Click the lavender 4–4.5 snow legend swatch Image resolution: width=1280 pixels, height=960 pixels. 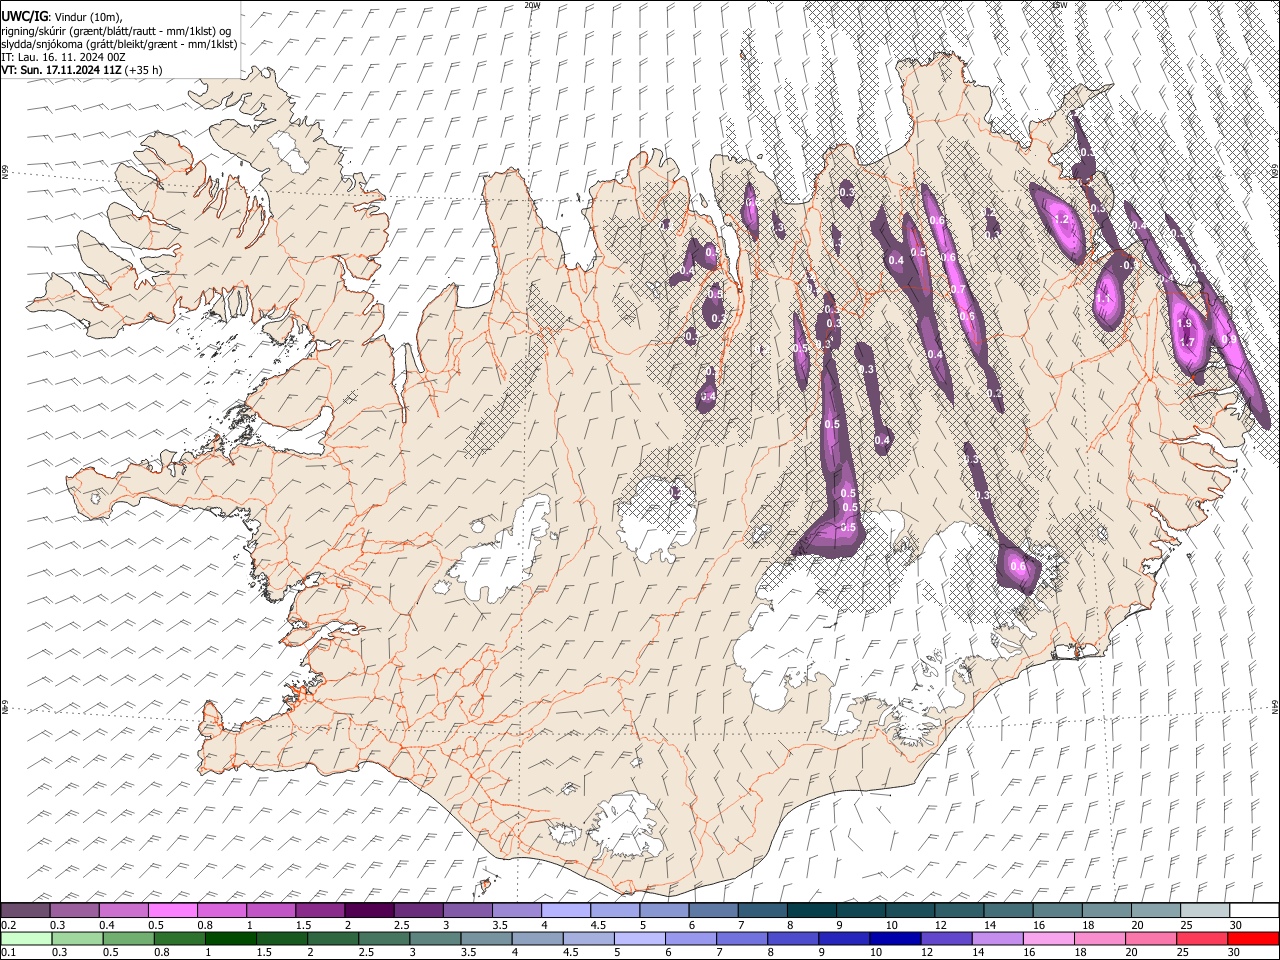(565, 911)
